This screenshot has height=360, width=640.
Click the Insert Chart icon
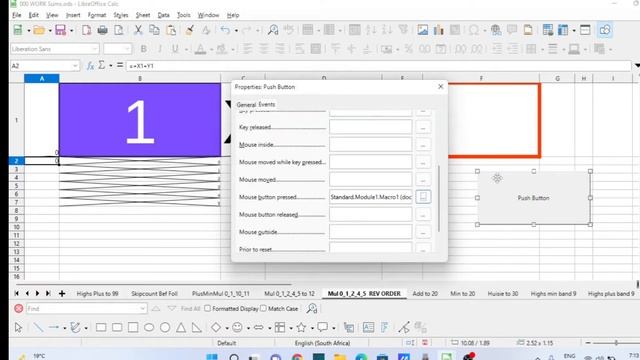439,30
